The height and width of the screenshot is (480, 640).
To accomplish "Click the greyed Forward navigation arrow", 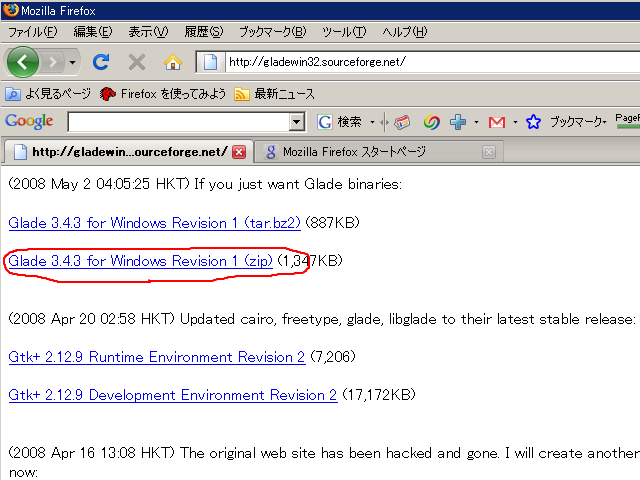I will (x=52, y=62).
